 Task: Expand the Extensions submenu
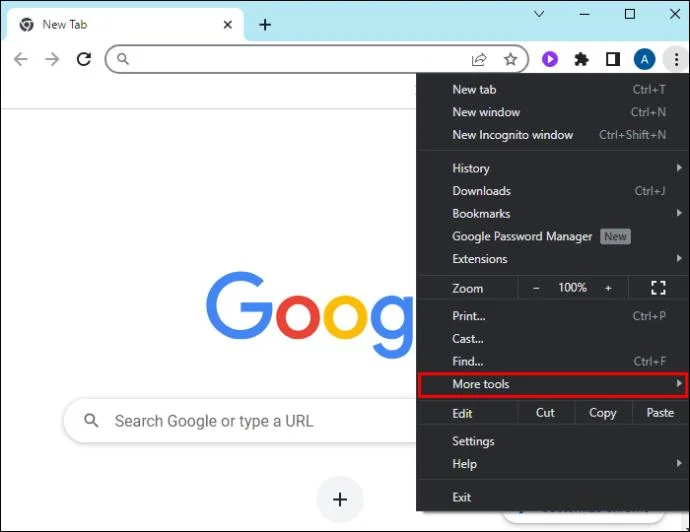pyautogui.click(x=553, y=259)
